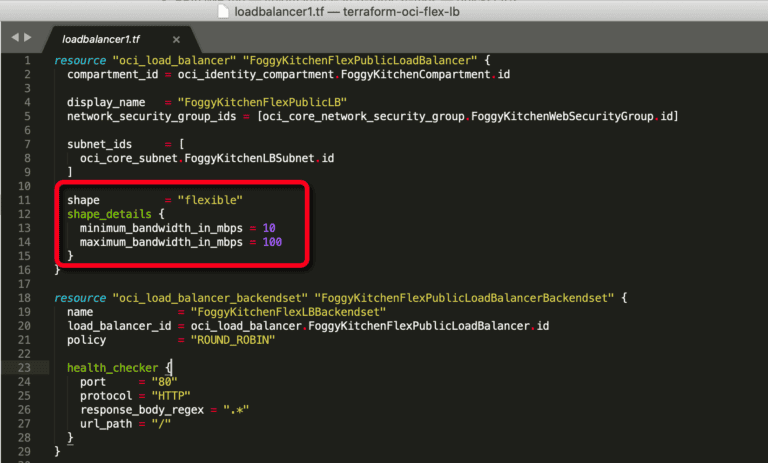768x463 pixels.
Task: Click the value 100 on line 14
Action: coord(272,242)
